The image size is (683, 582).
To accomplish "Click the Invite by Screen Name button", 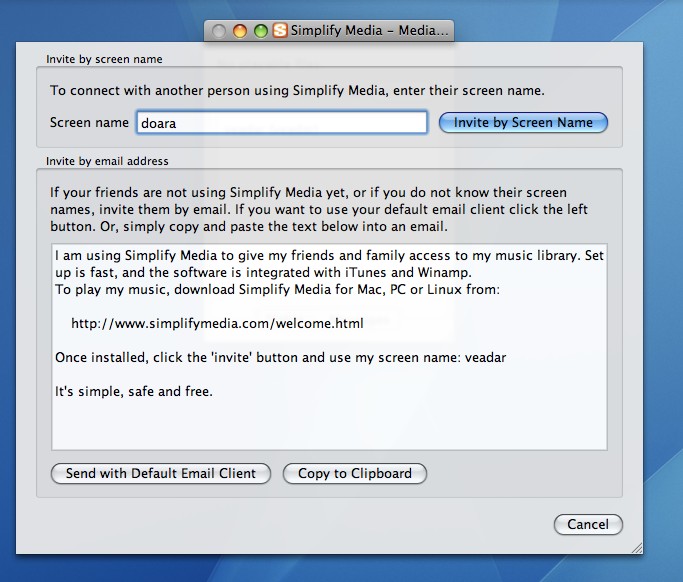I will click(523, 122).
